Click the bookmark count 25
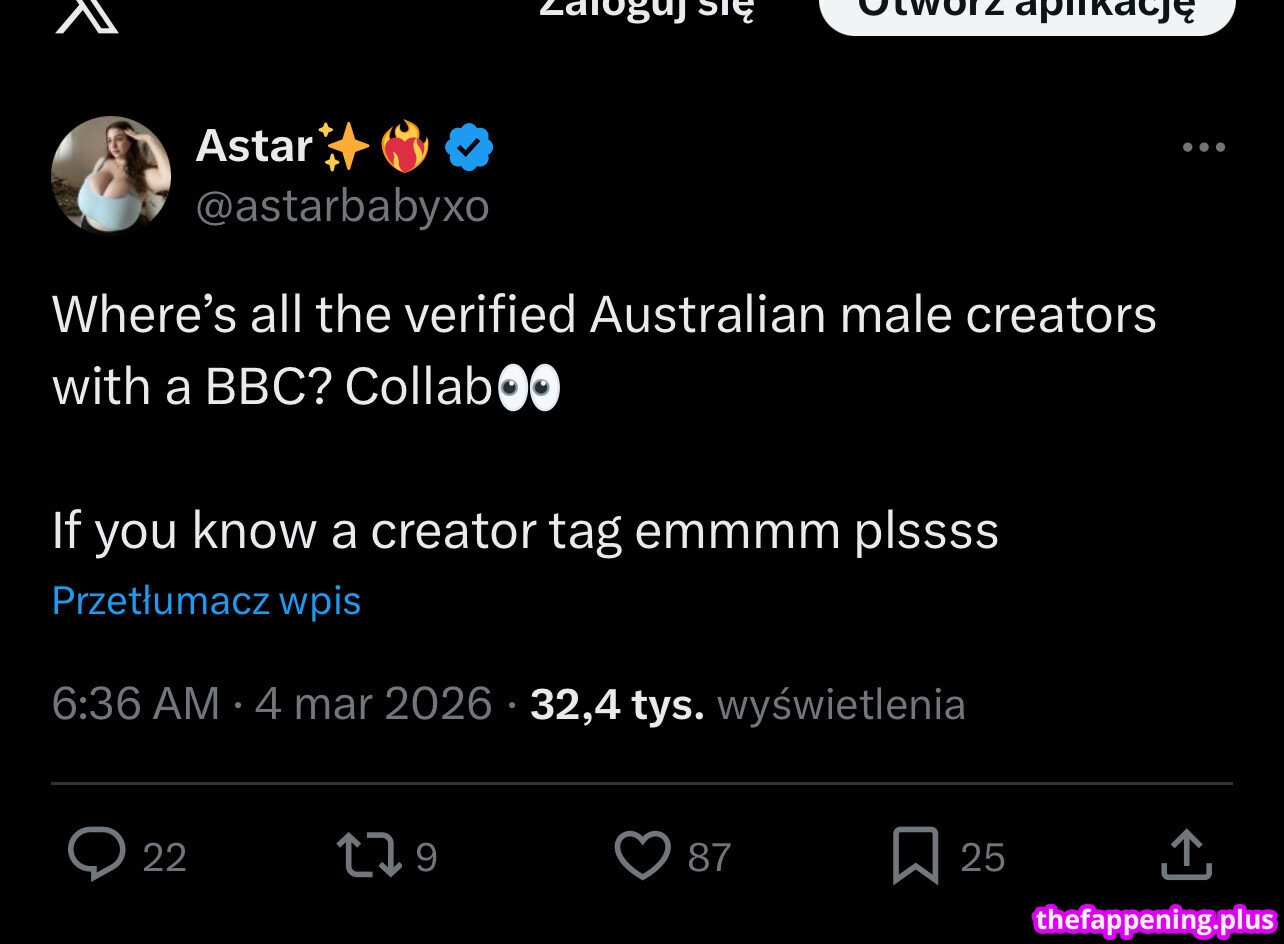The height and width of the screenshot is (944, 1284). [x=982, y=858]
